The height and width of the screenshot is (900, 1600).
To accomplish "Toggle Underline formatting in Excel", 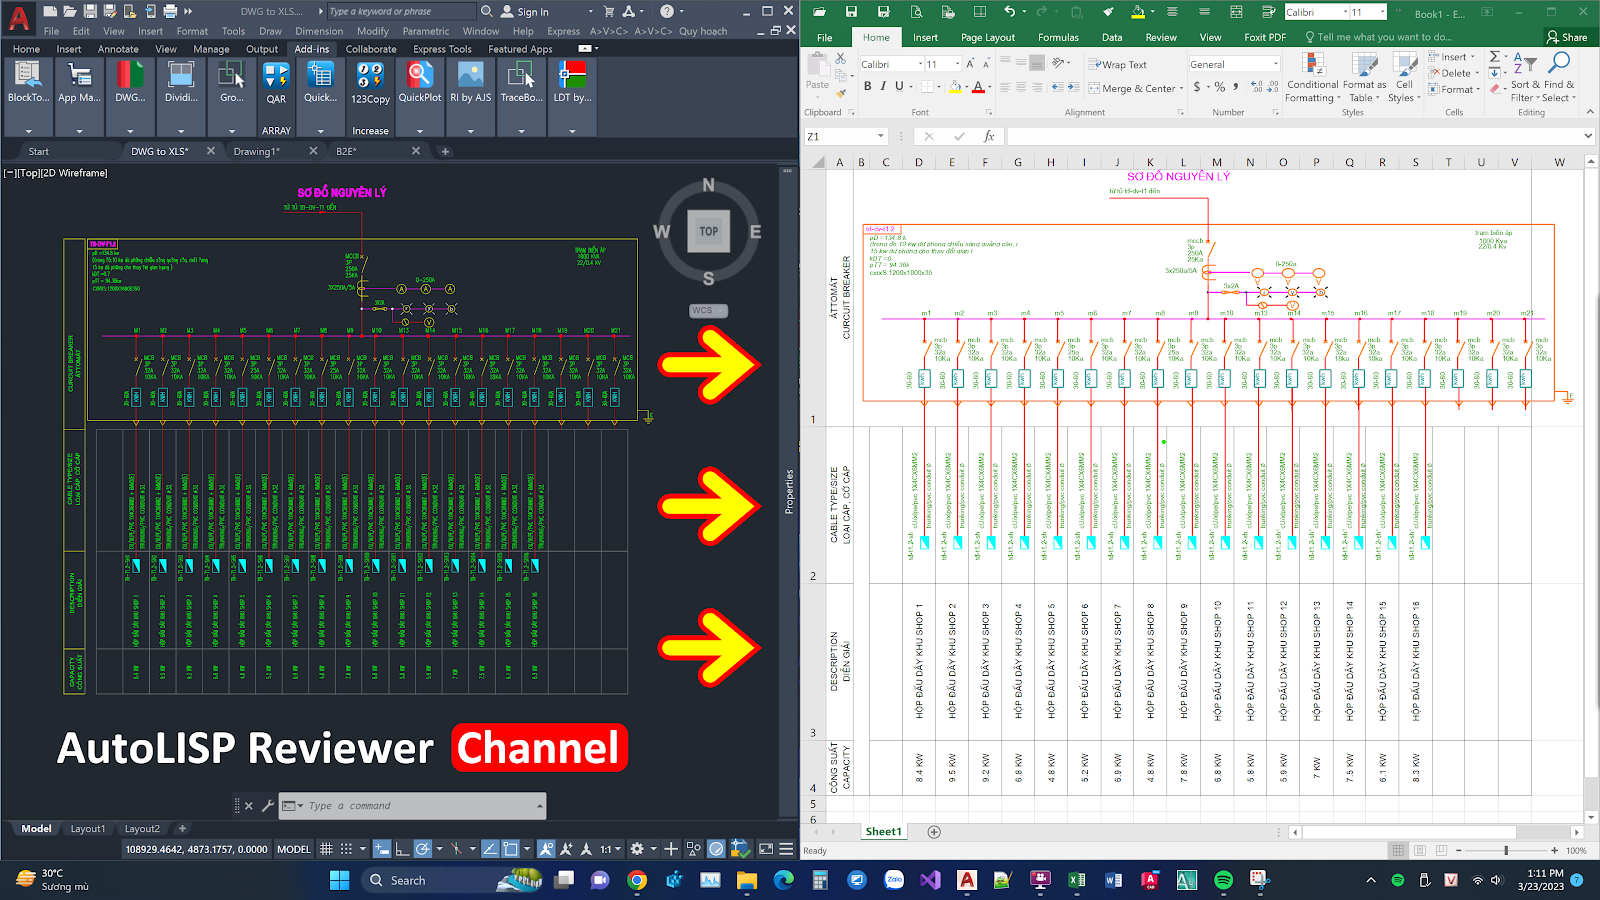I will 898,86.
